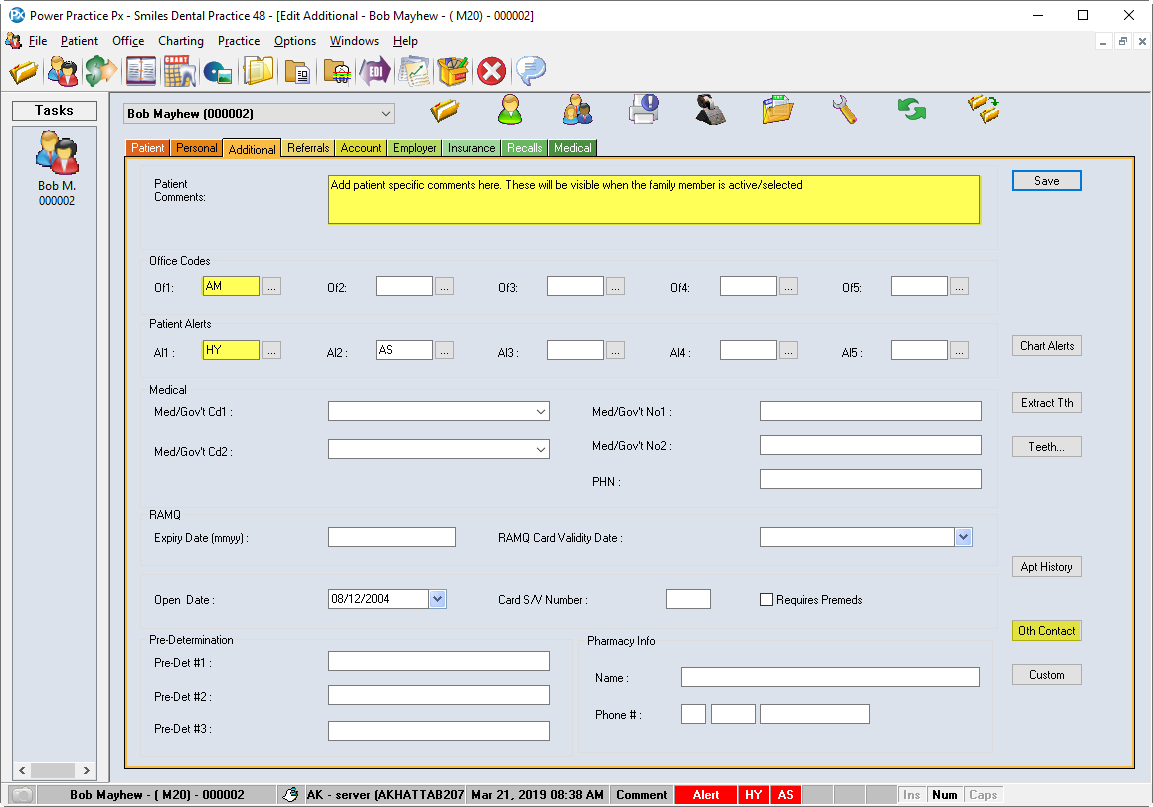Open the appointment book icon

(x=140, y=72)
